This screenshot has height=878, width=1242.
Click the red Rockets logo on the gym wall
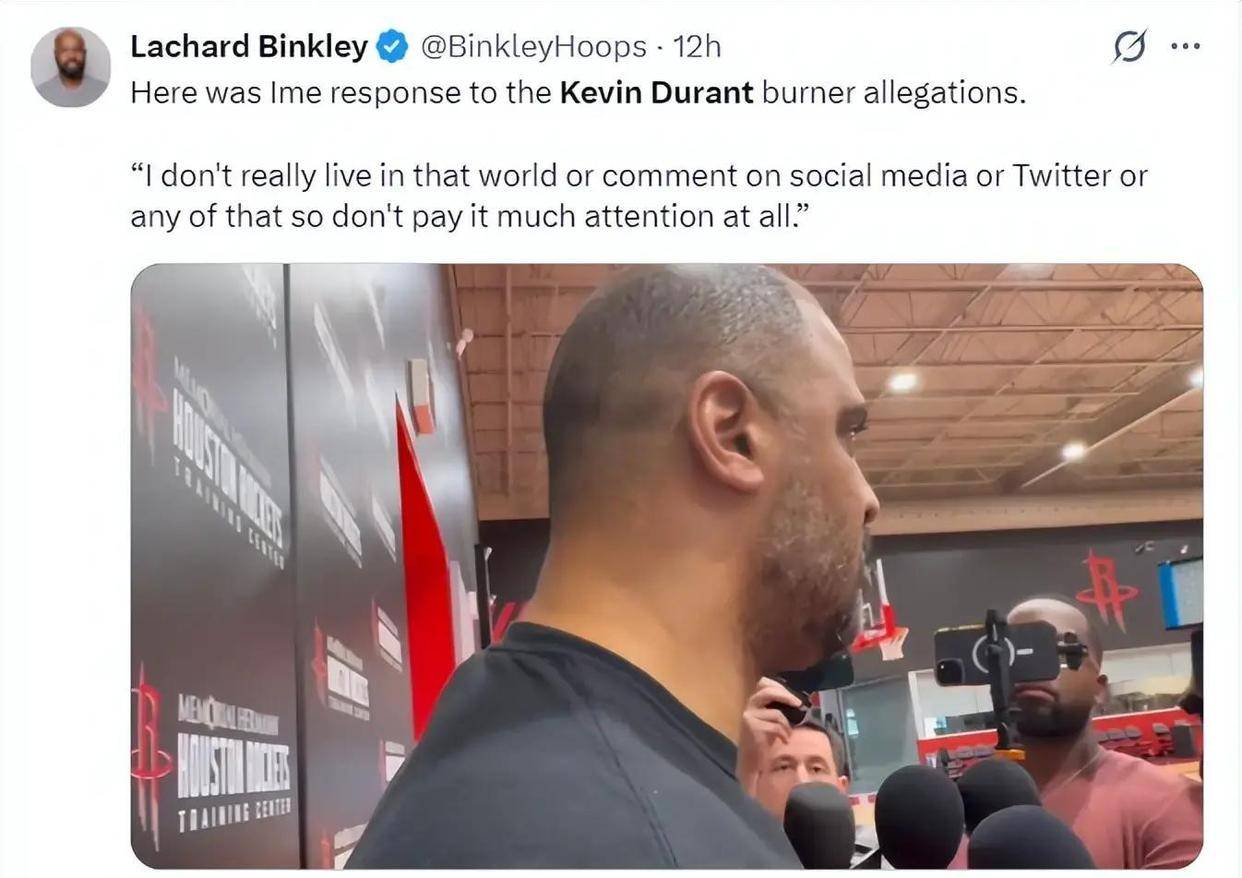click(1106, 590)
